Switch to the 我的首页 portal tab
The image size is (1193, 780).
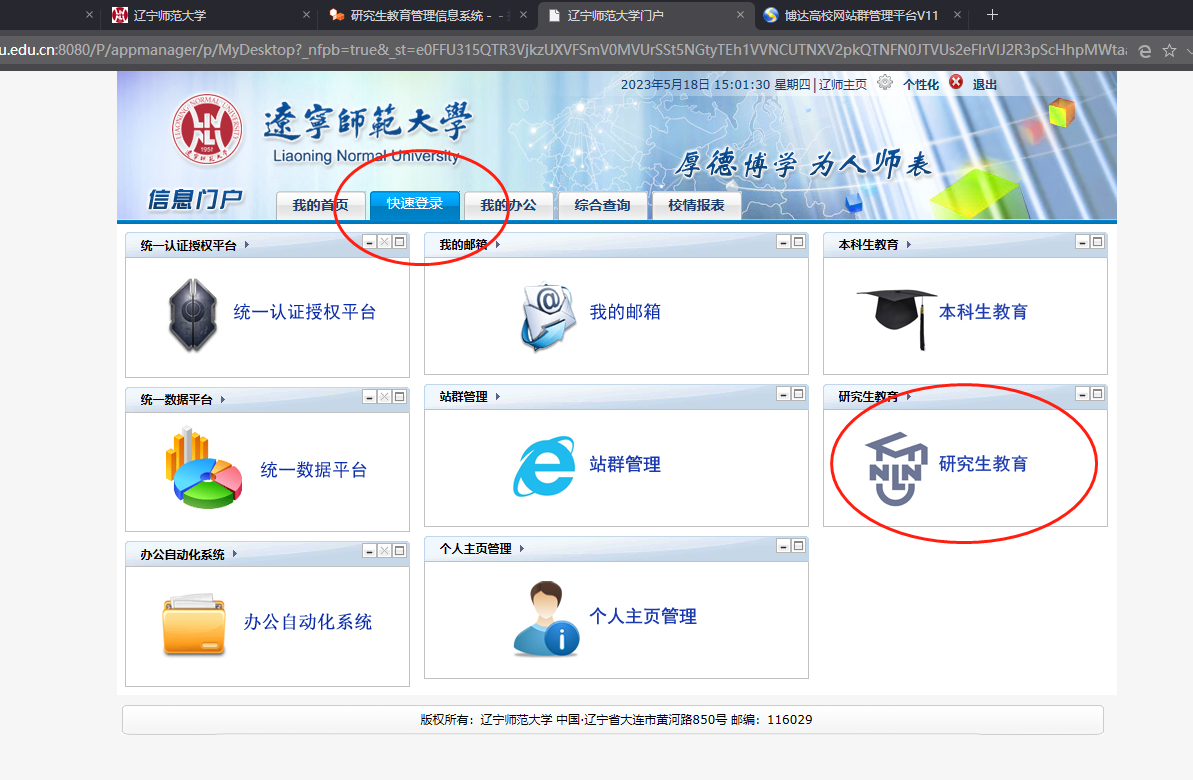coord(320,205)
